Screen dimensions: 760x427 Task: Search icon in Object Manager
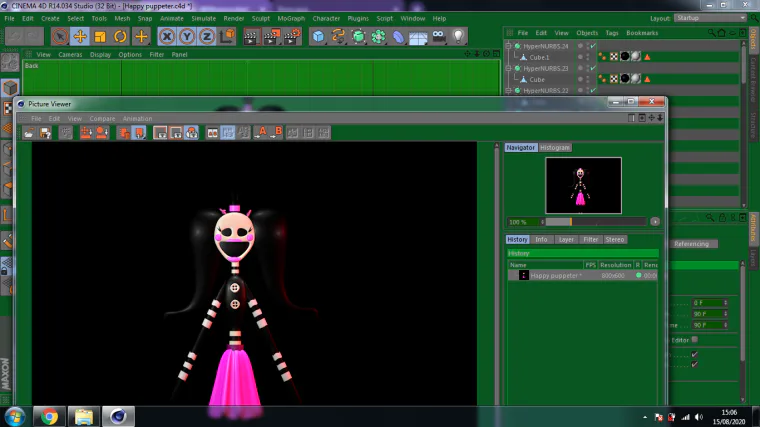coord(711,33)
